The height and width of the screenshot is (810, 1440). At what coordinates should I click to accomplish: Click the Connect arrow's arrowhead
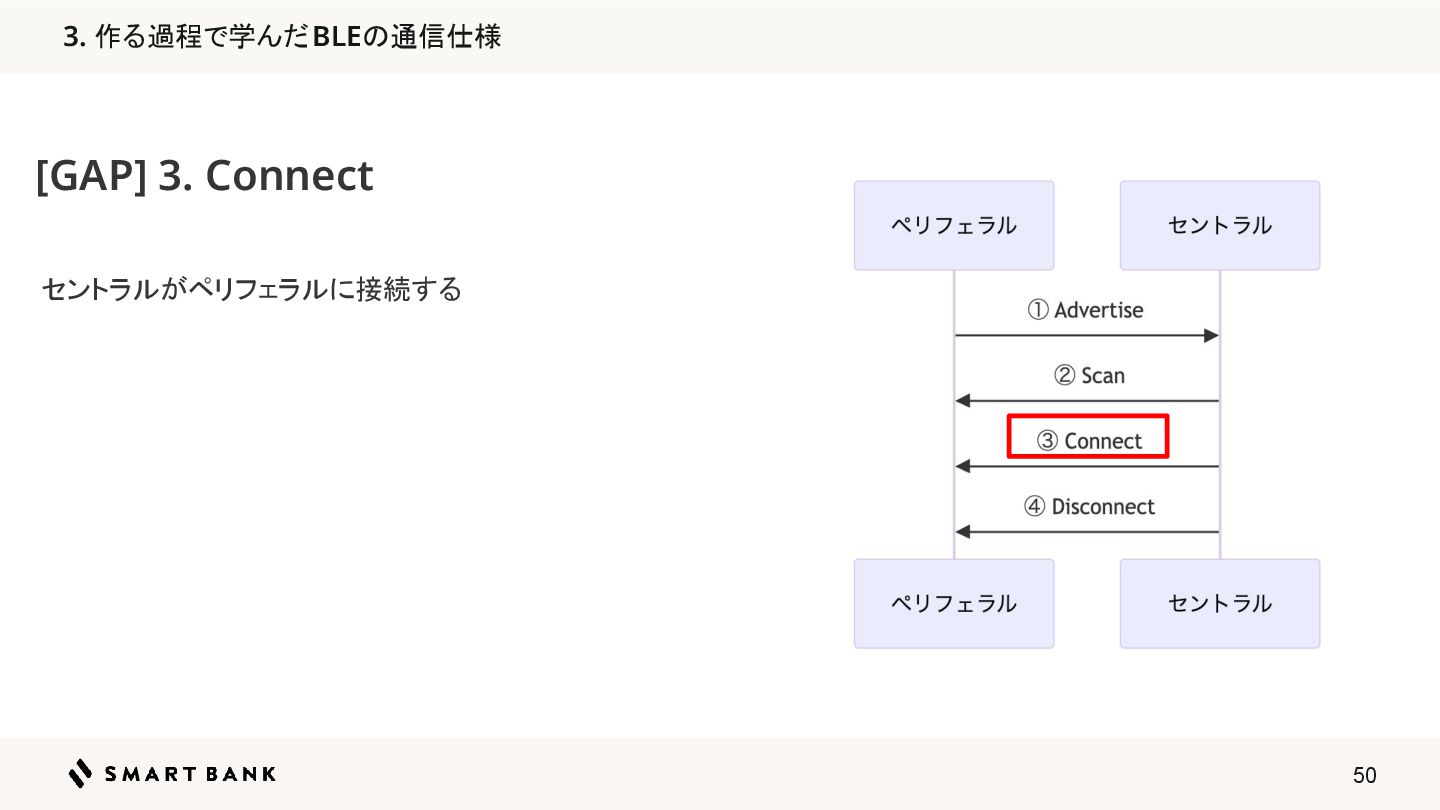pos(963,467)
